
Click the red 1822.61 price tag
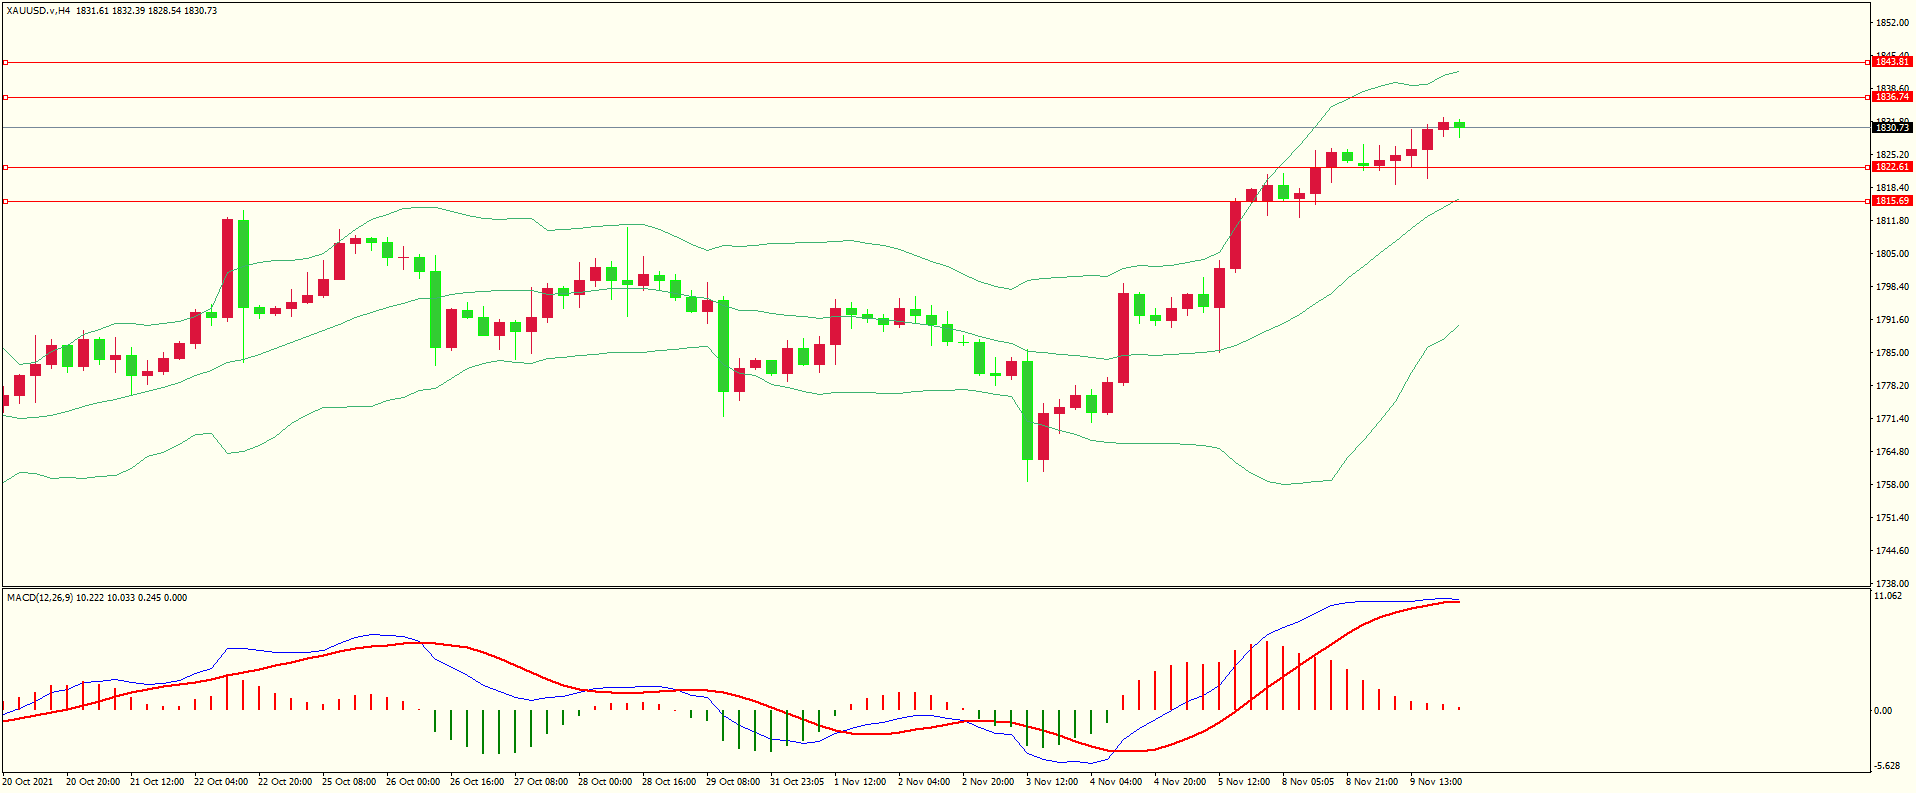[x=1892, y=167]
